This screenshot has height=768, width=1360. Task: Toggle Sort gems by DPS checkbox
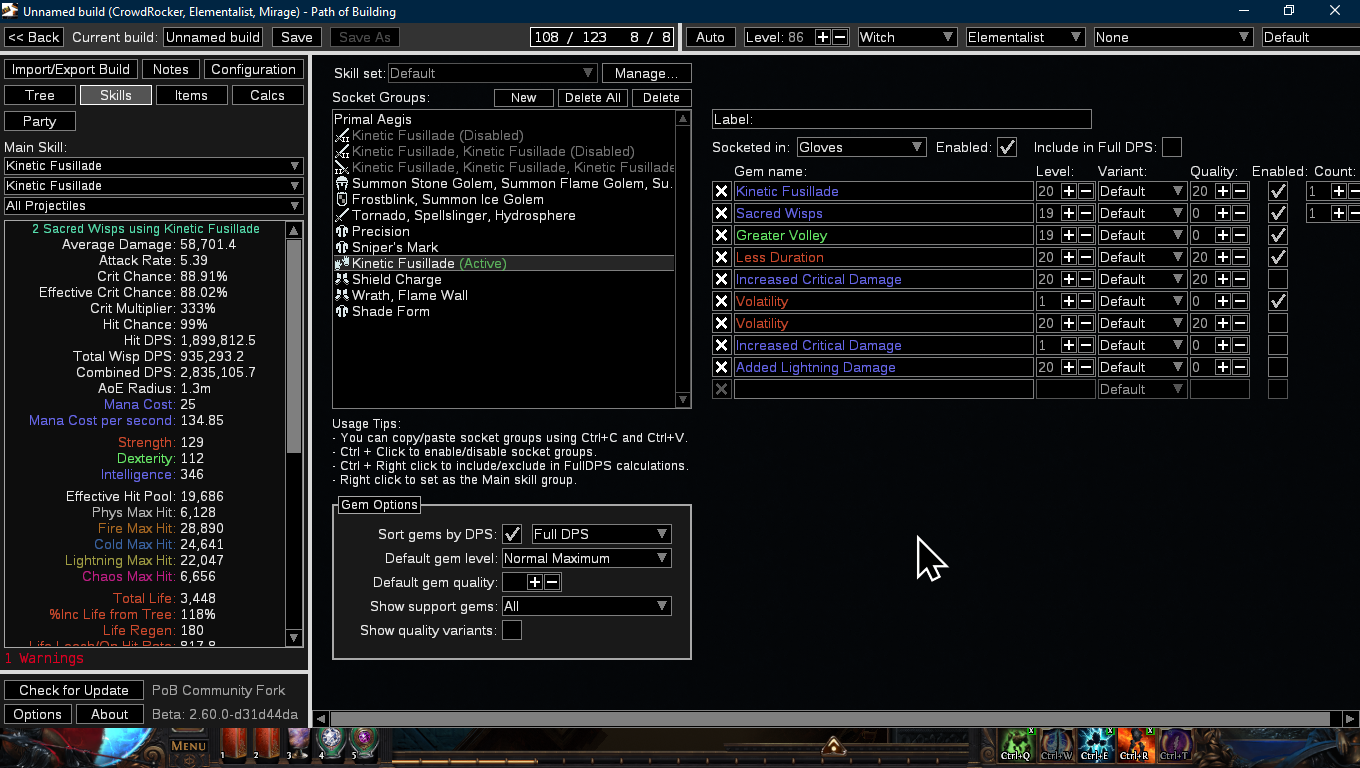(x=512, y=534)
